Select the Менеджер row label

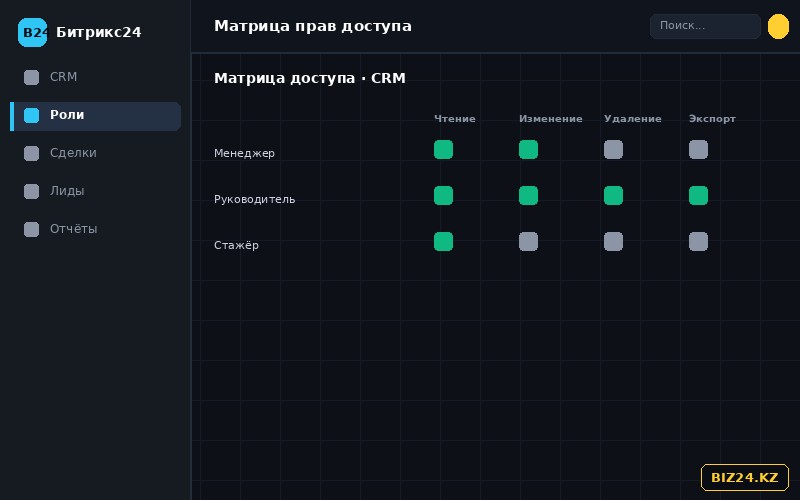244,153
